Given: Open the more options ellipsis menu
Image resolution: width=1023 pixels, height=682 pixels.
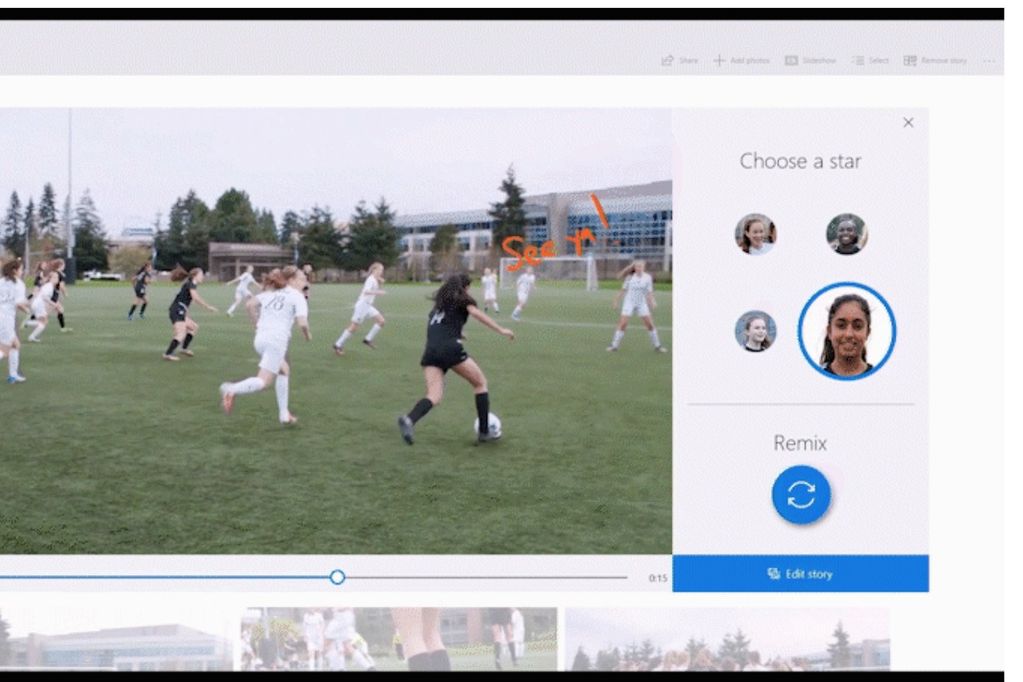Looking at the screenshot, I should [989, 61].
